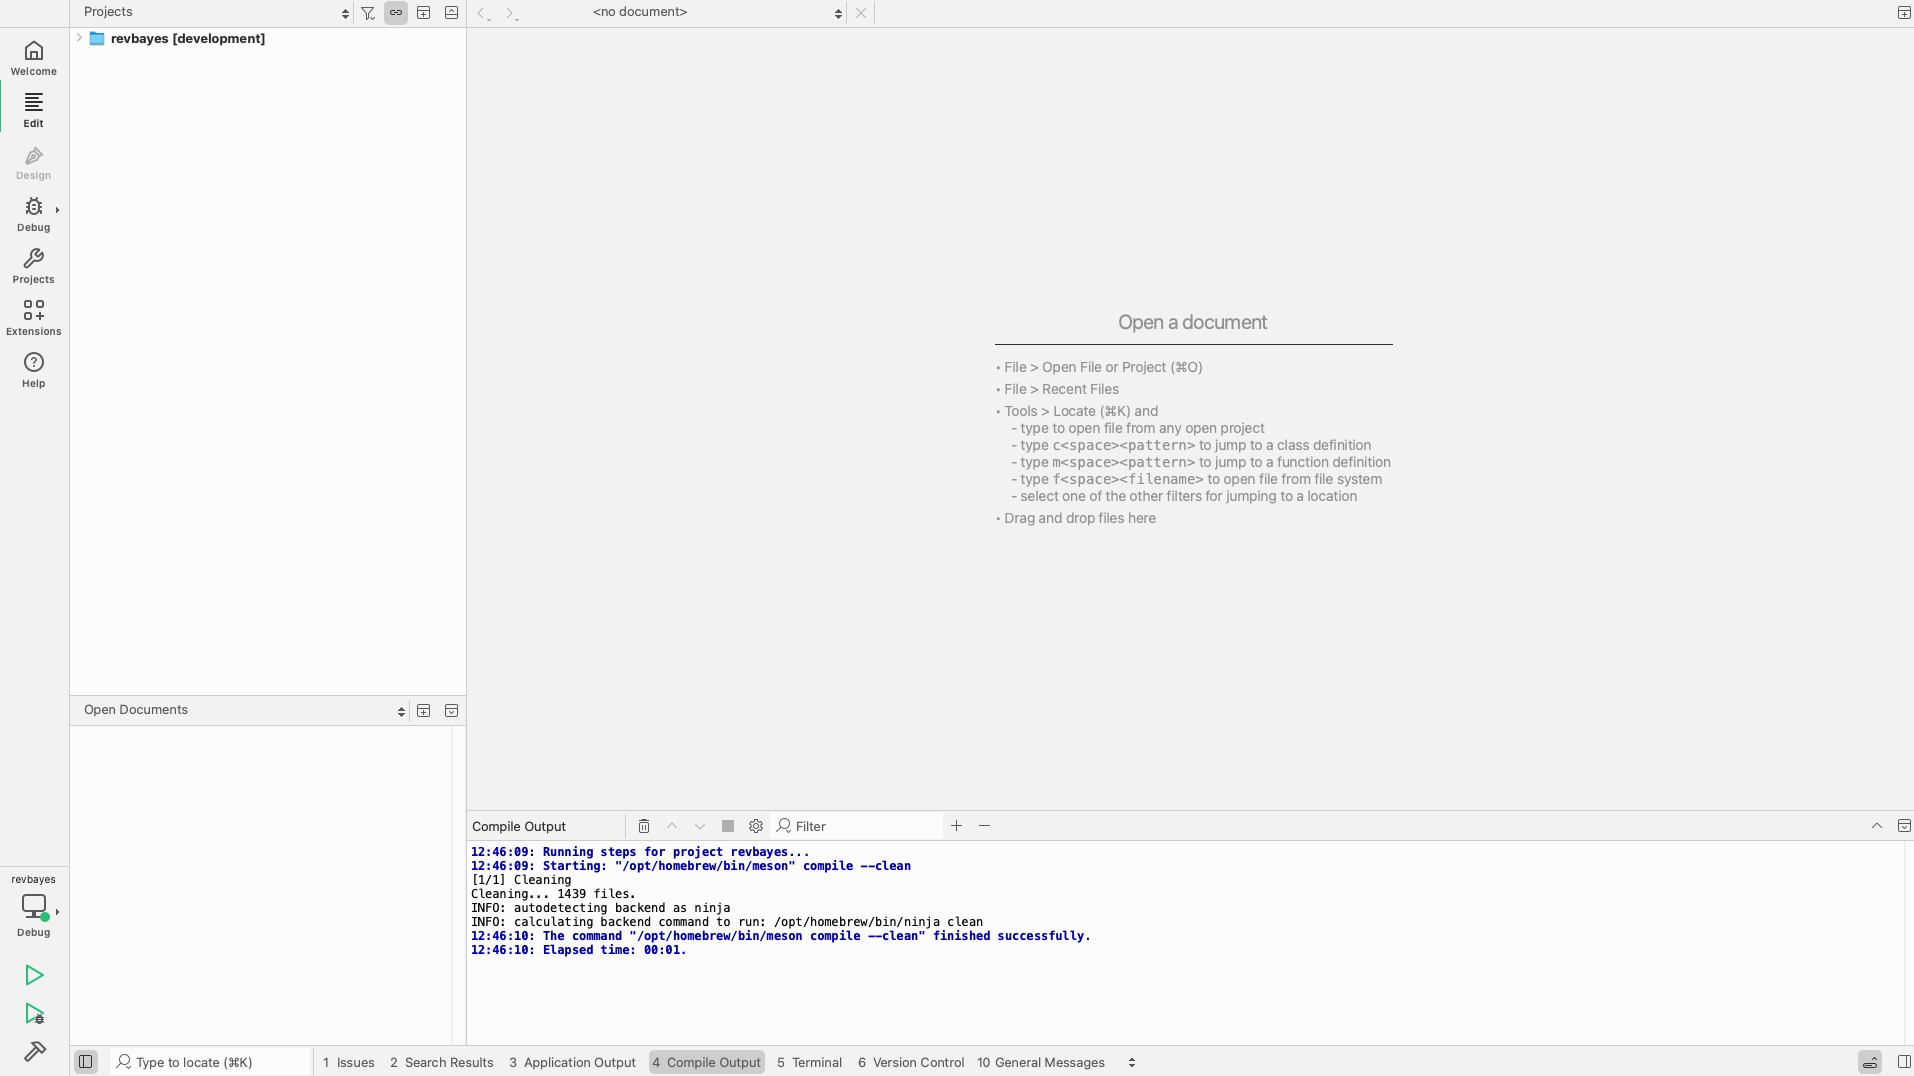
Task: Open the Welcome mode
Action: [33, 58]
